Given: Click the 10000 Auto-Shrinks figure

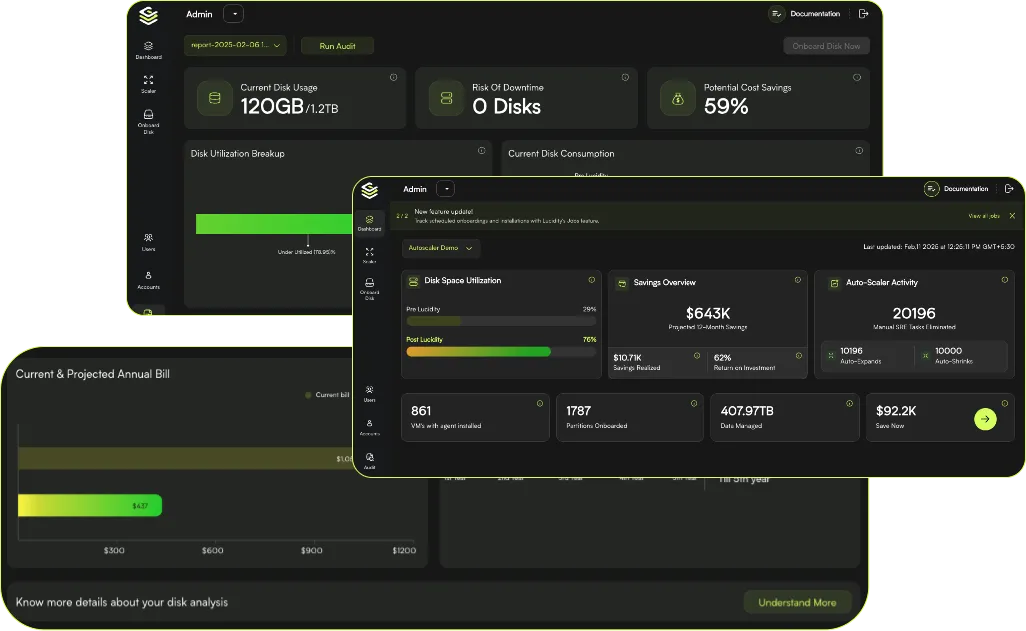Looking at the screenshot, I should point(948,351).
